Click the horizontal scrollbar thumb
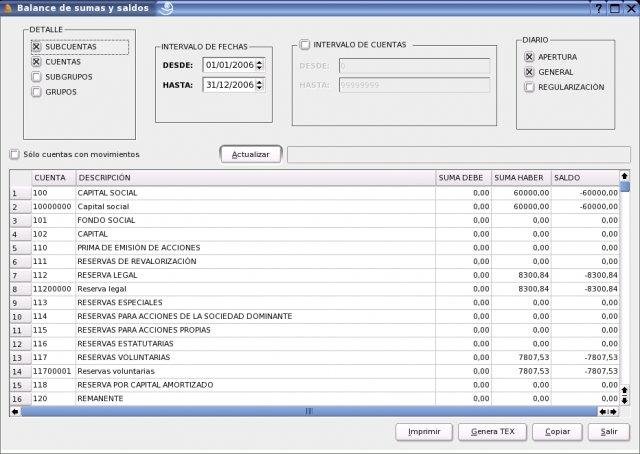 point(309,412)
